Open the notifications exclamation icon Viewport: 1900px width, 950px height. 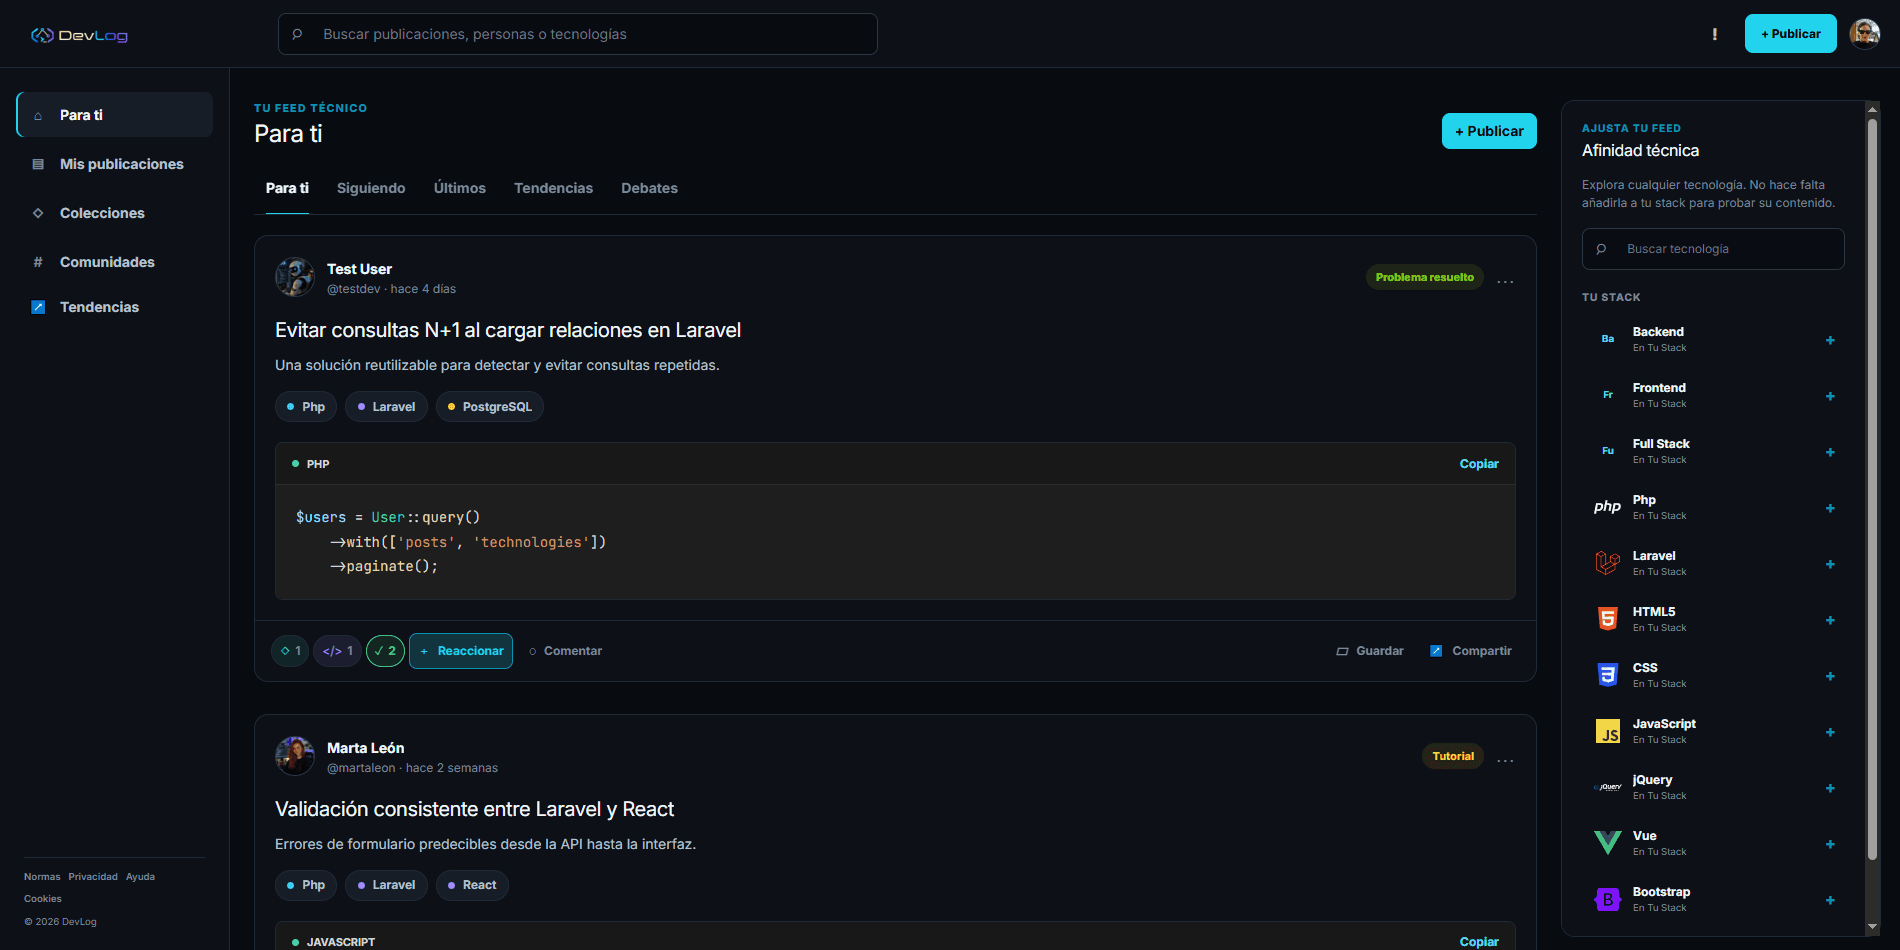click(x=1714, y=34)
